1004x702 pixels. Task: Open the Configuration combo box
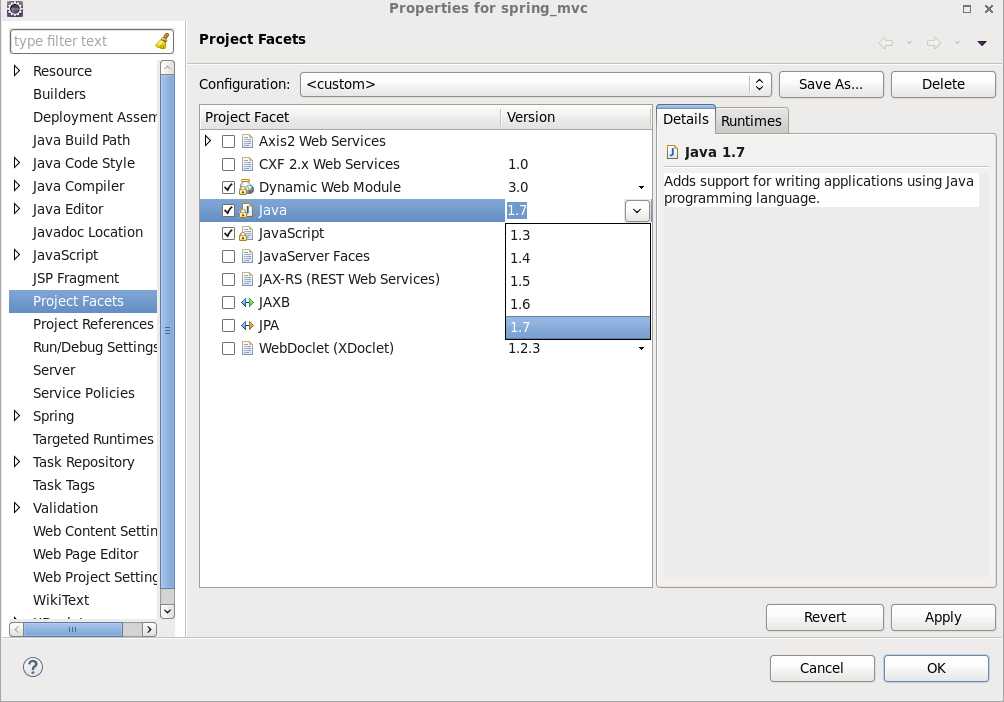[535, 84]
